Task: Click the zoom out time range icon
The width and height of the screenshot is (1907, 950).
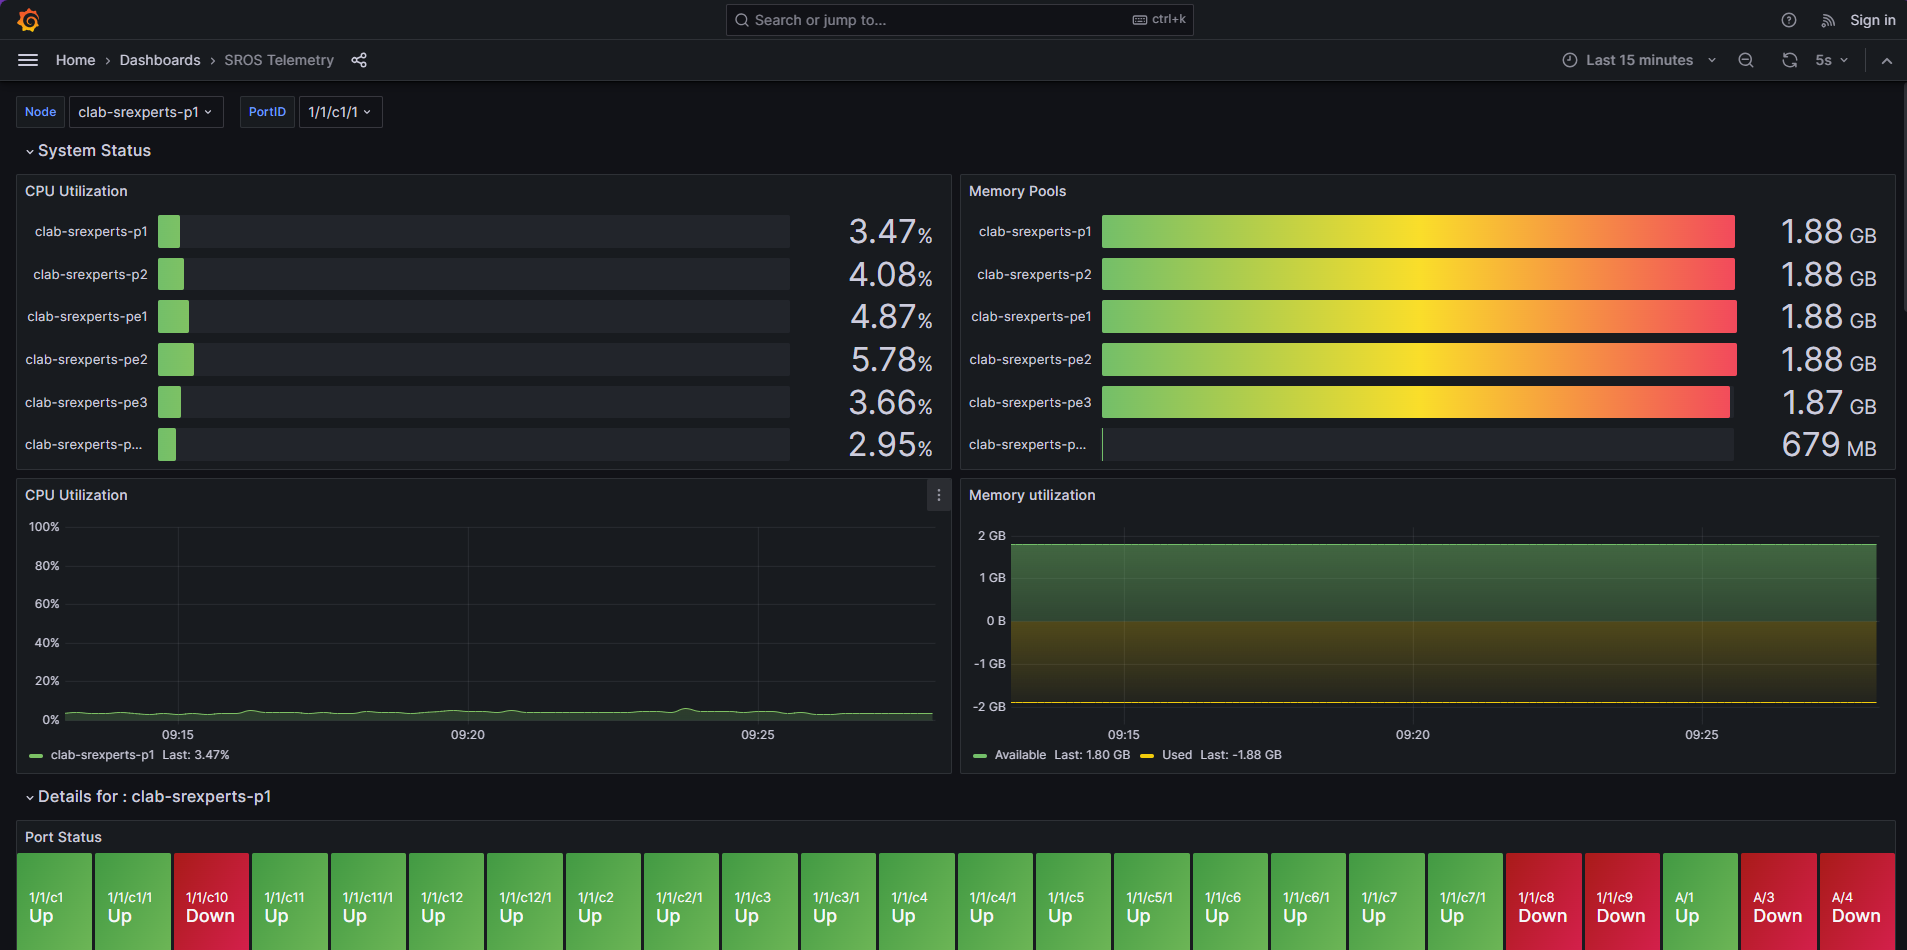Action: point(1745,60)
